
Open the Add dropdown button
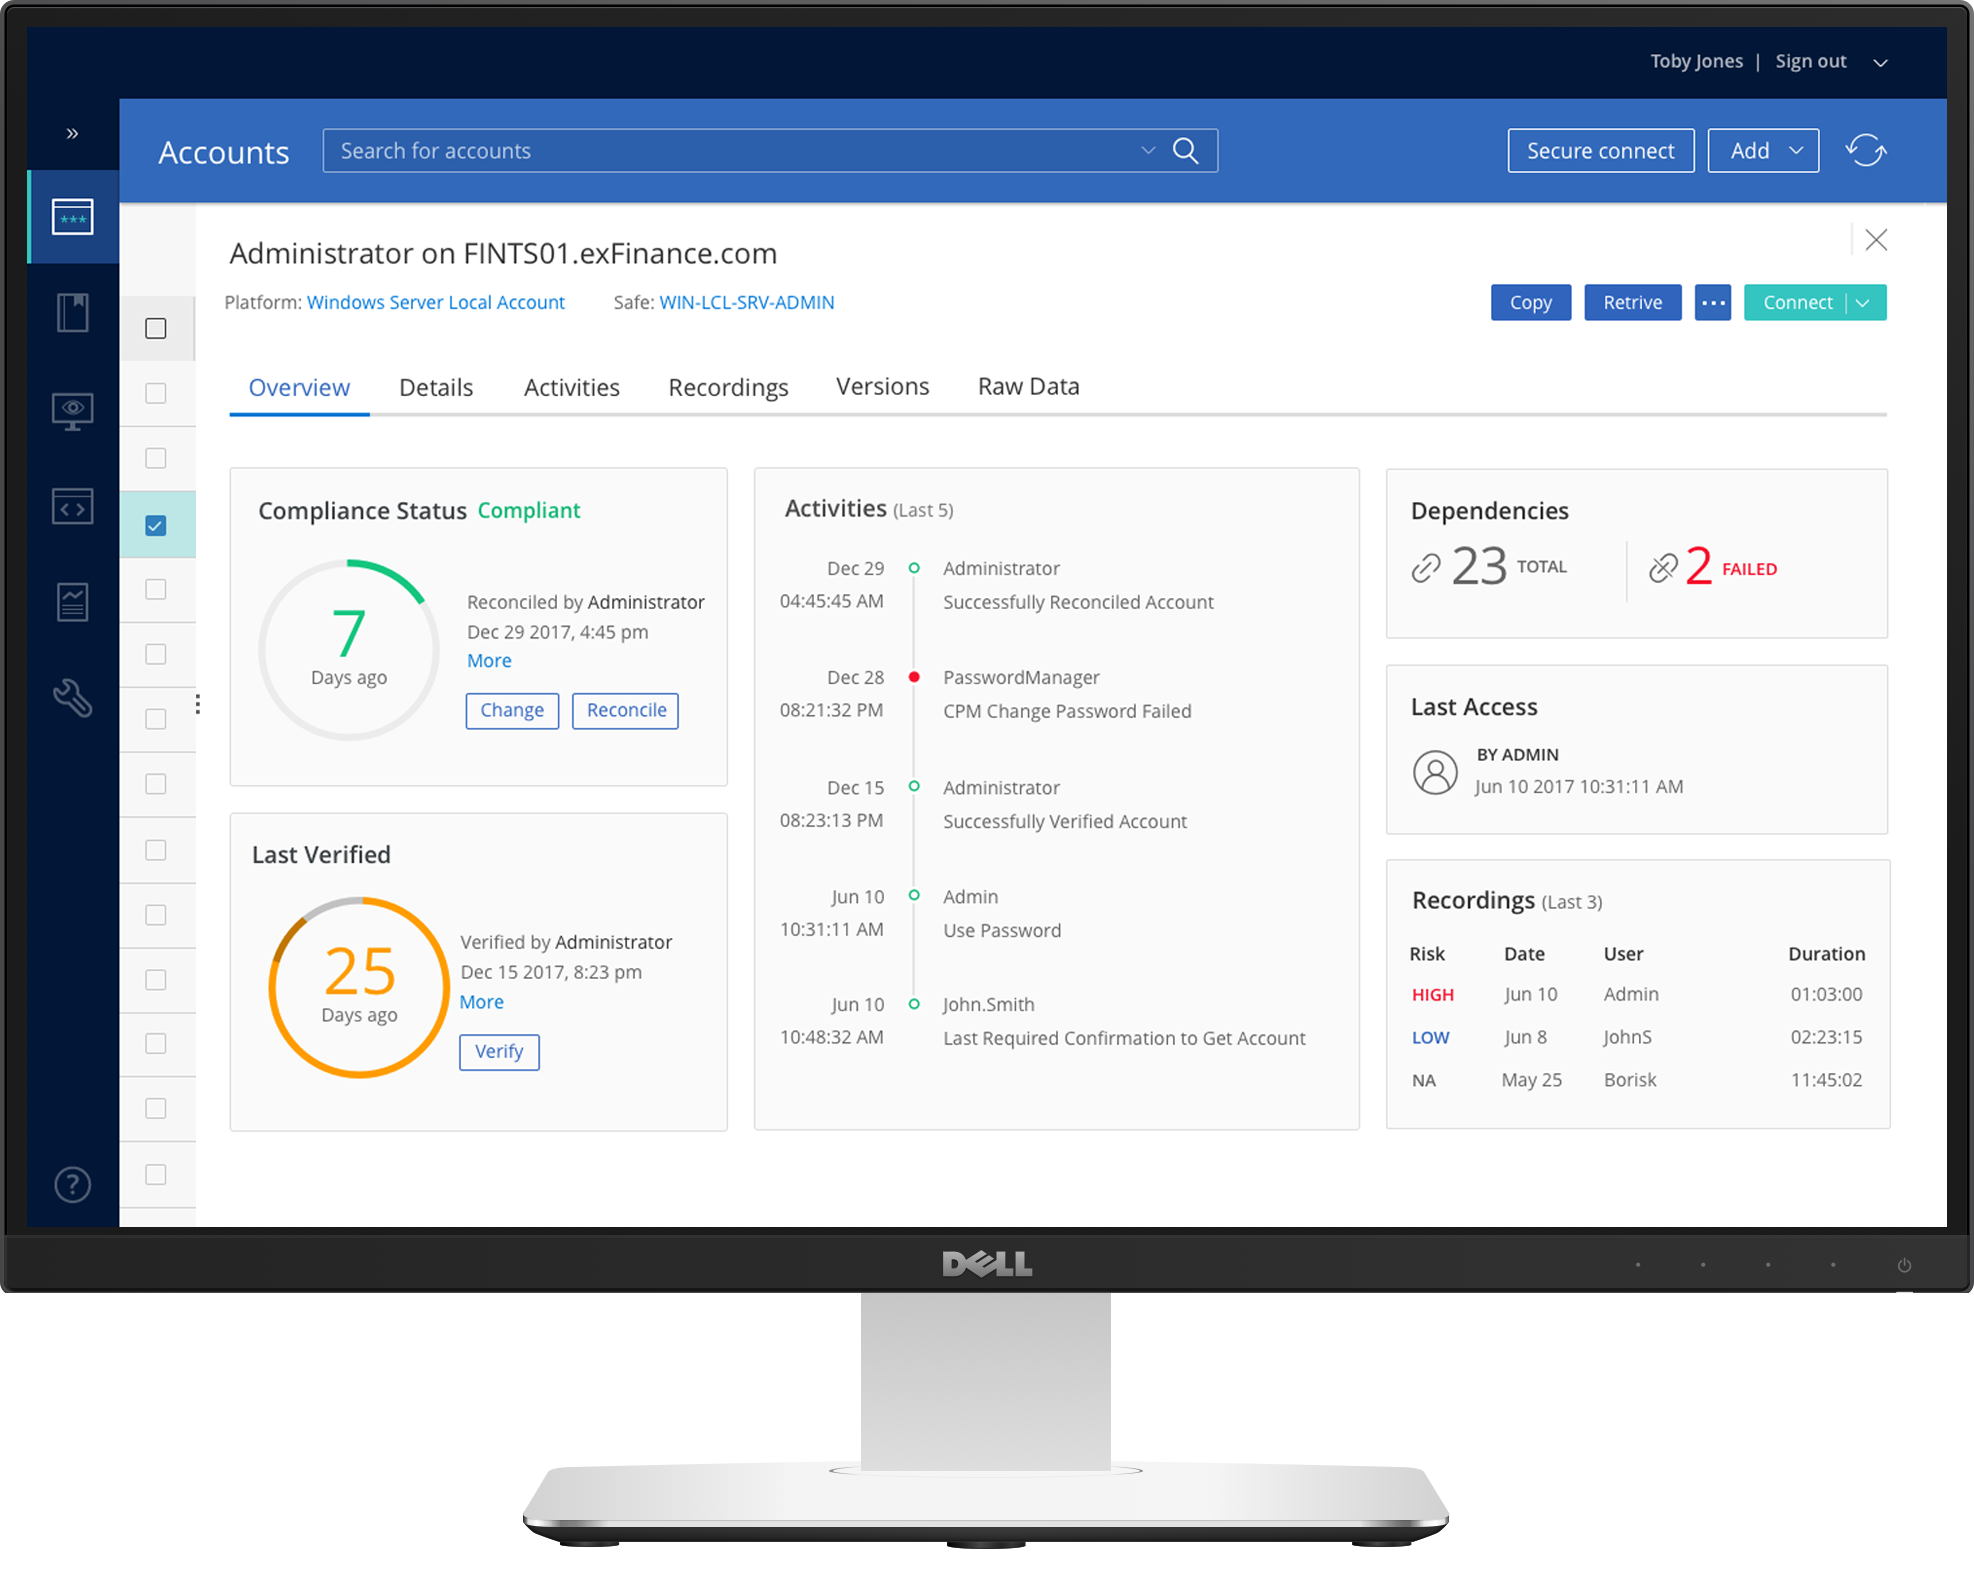pos(1763,151)
